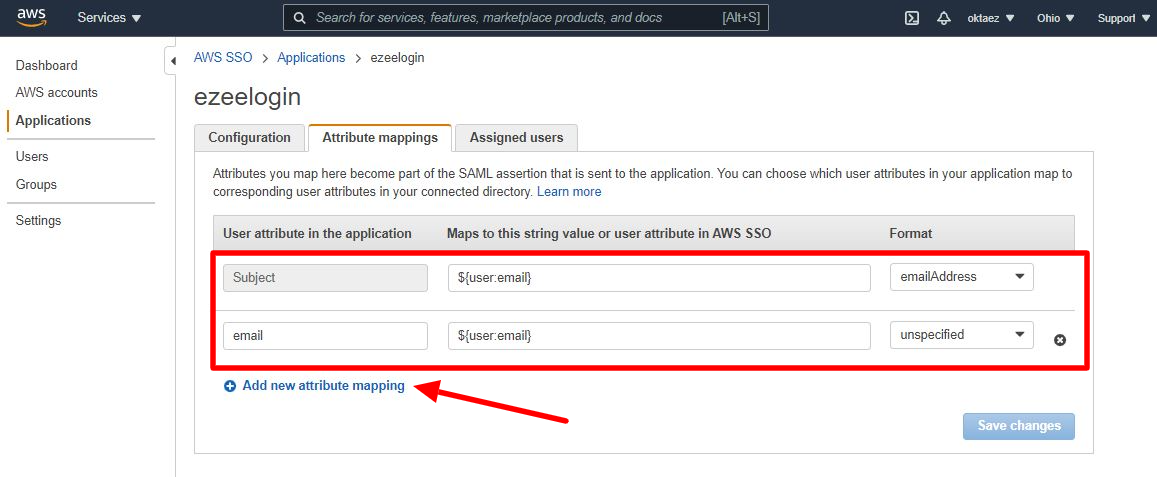
Task: Click the ezeelogin page heading
Action: point(247,97)
